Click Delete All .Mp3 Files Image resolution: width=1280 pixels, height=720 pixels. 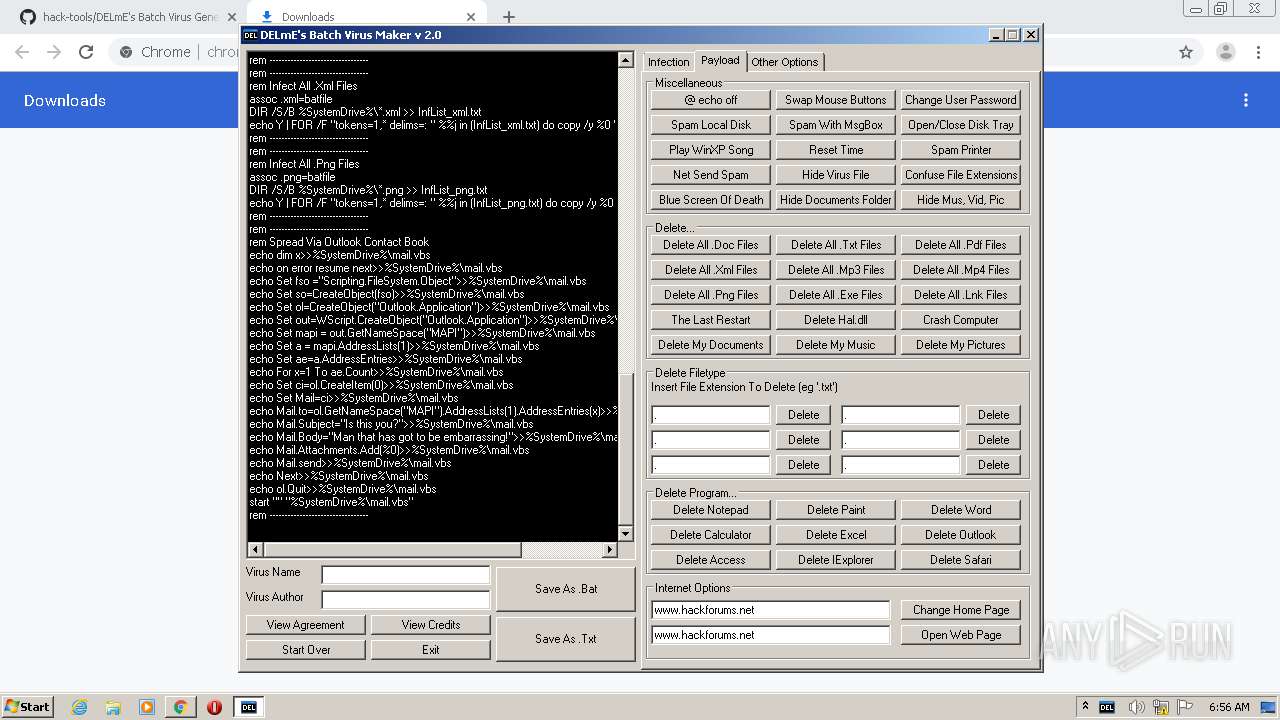pyautogui.click(x=836, y=270)
